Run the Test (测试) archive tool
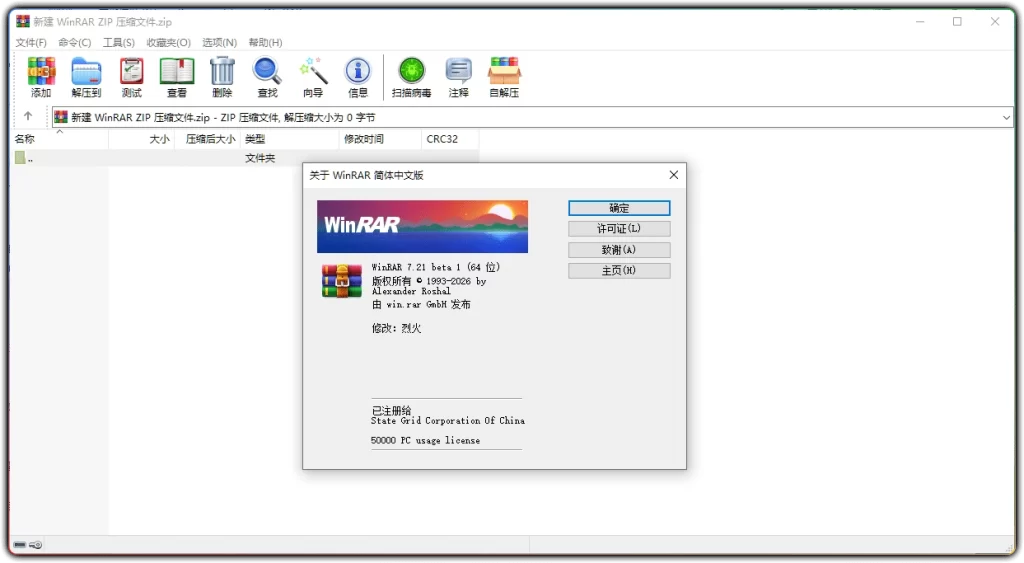The width and height of the screenshot is (1024, 563). click(x=131, y=77)
